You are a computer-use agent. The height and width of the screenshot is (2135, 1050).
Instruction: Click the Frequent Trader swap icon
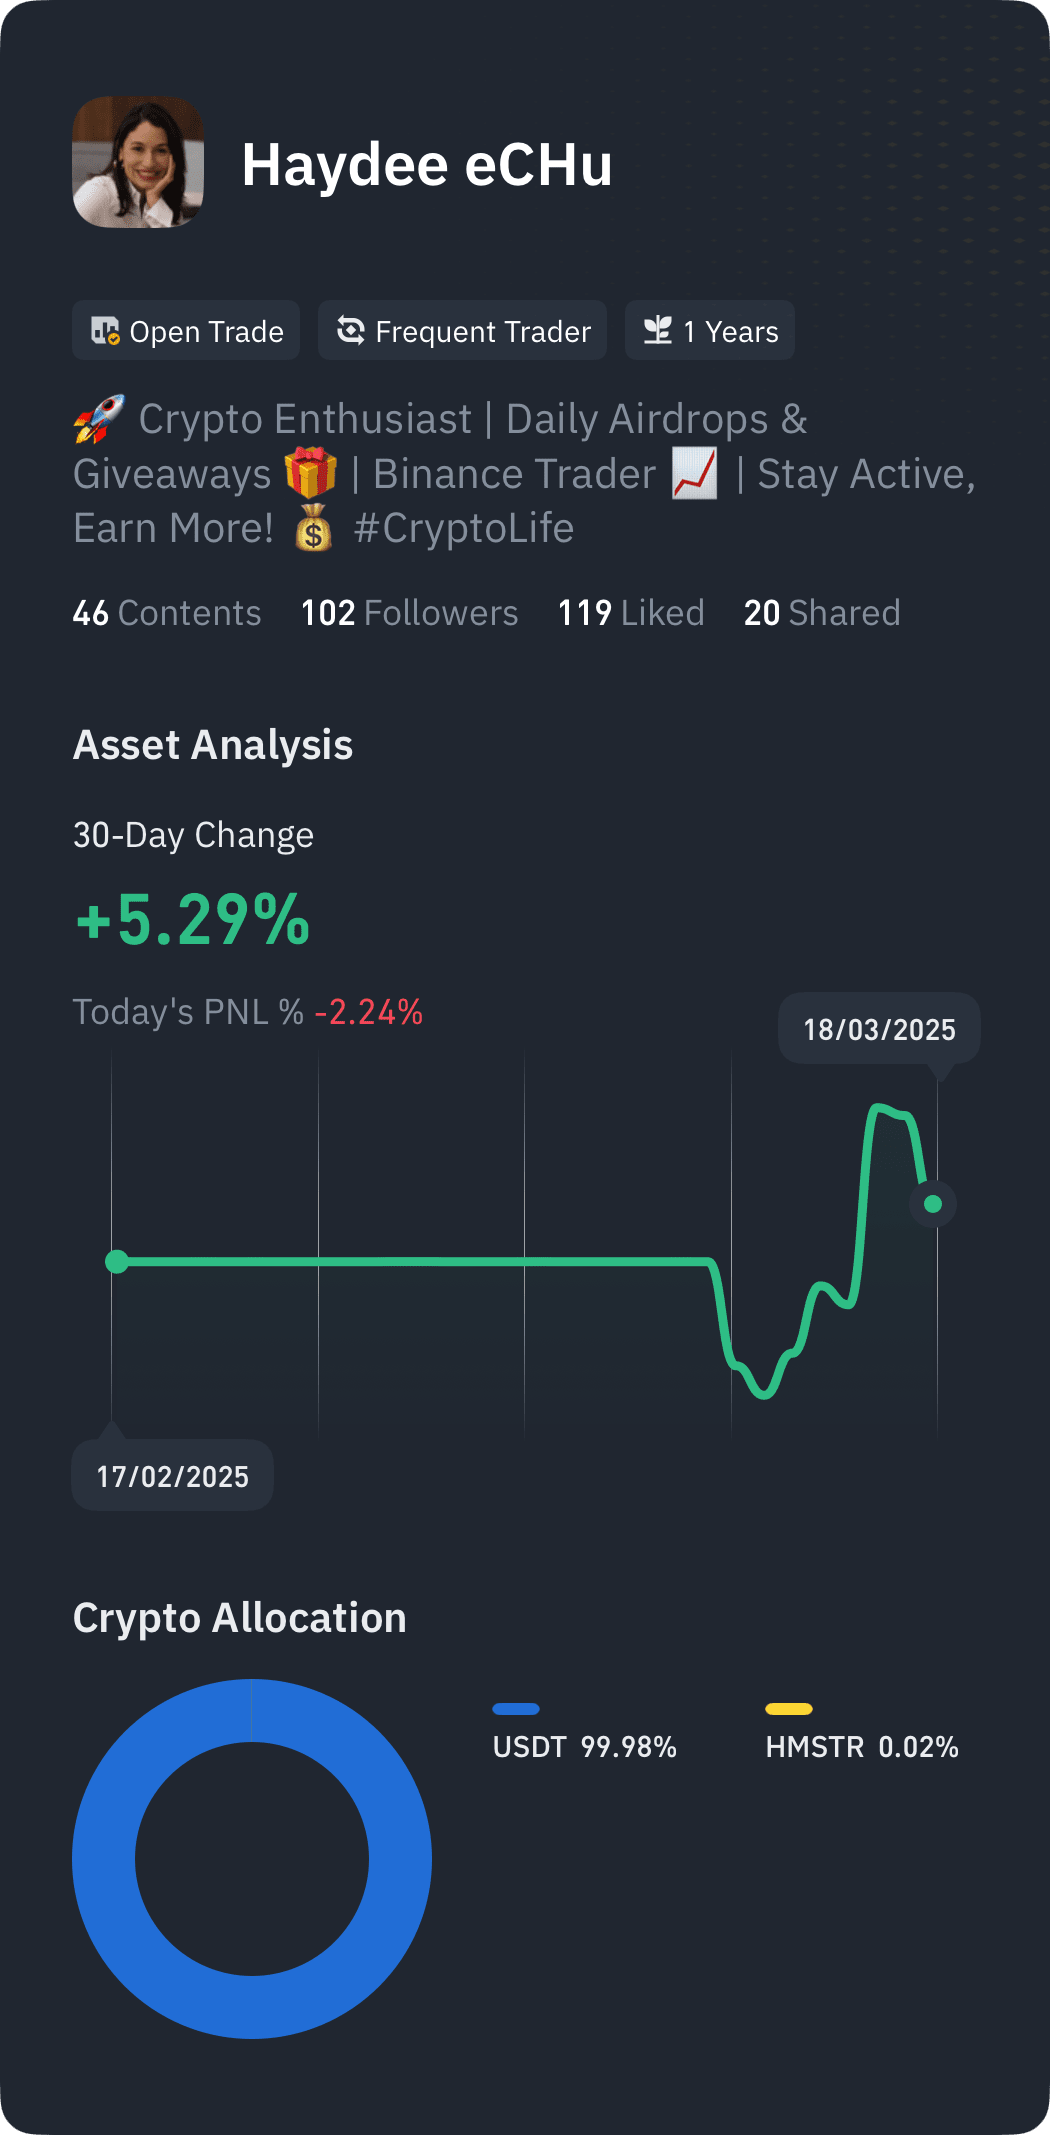pyautogui.click(x=351, y=330)
